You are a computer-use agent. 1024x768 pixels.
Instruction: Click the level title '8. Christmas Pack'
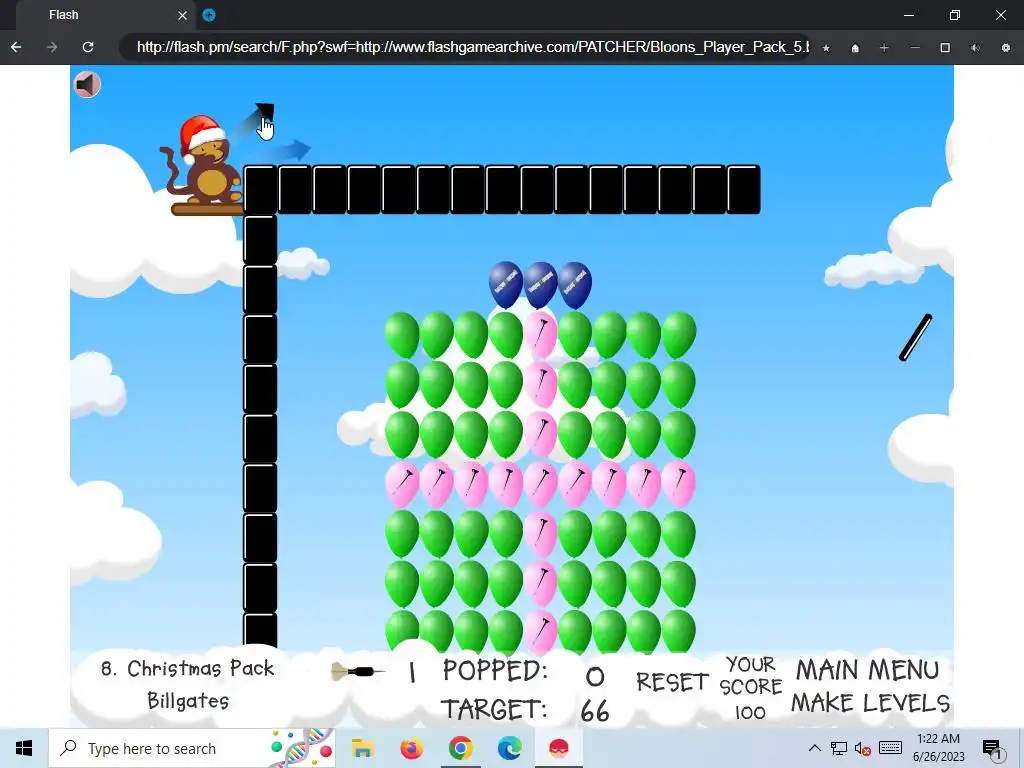[187, 668]
